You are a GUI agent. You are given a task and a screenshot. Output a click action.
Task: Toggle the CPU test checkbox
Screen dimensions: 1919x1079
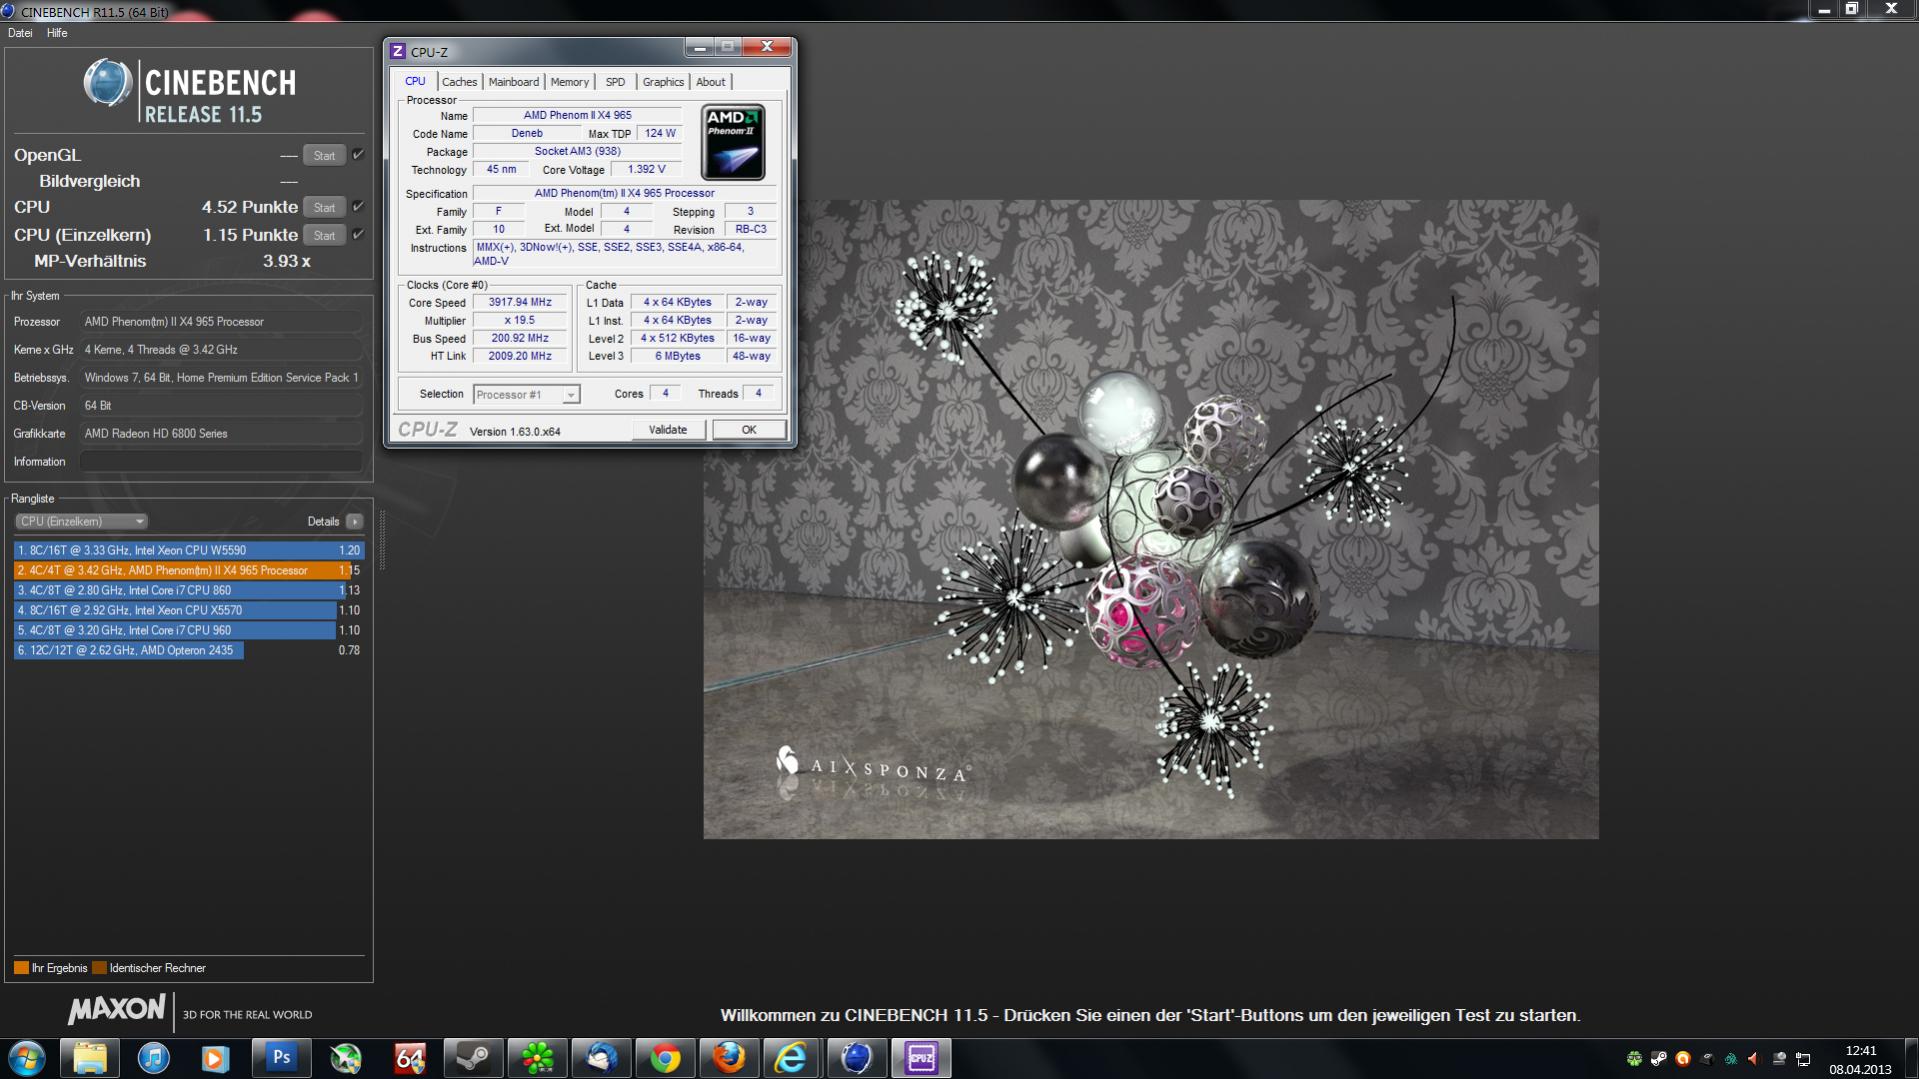click(358, 207)
